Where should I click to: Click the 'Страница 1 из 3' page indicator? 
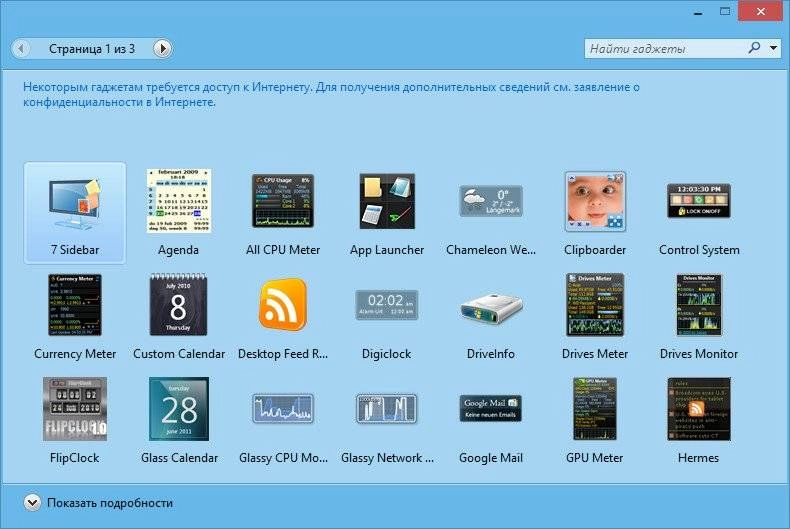pyautogui.click(x=92, y=49)
